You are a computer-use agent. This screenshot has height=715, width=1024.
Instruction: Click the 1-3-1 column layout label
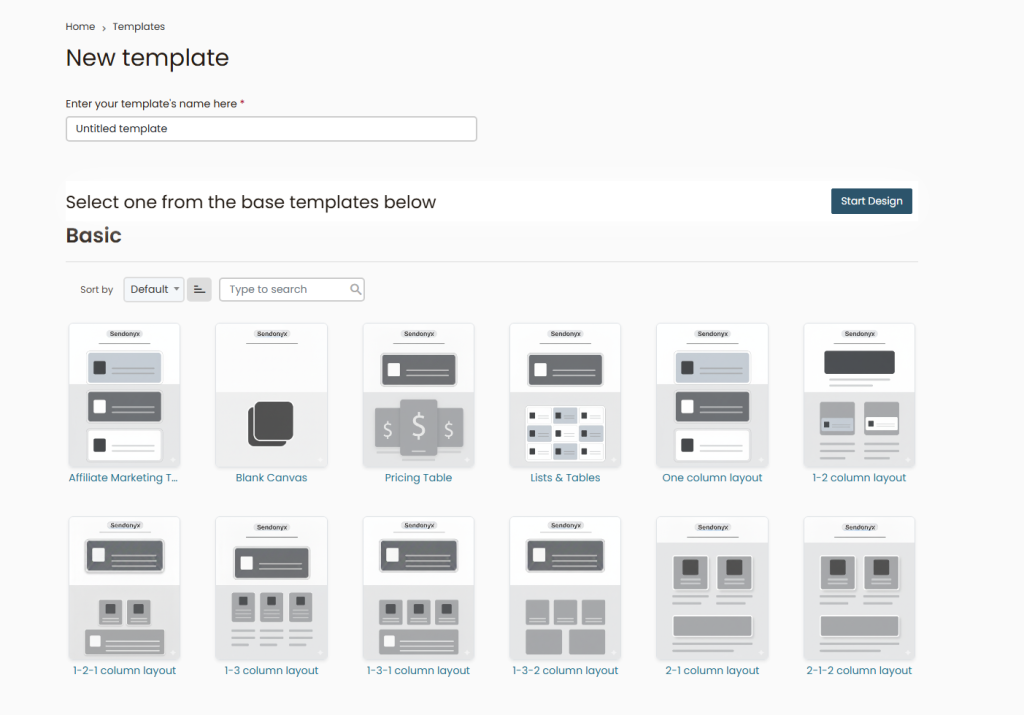click(418, 671)
